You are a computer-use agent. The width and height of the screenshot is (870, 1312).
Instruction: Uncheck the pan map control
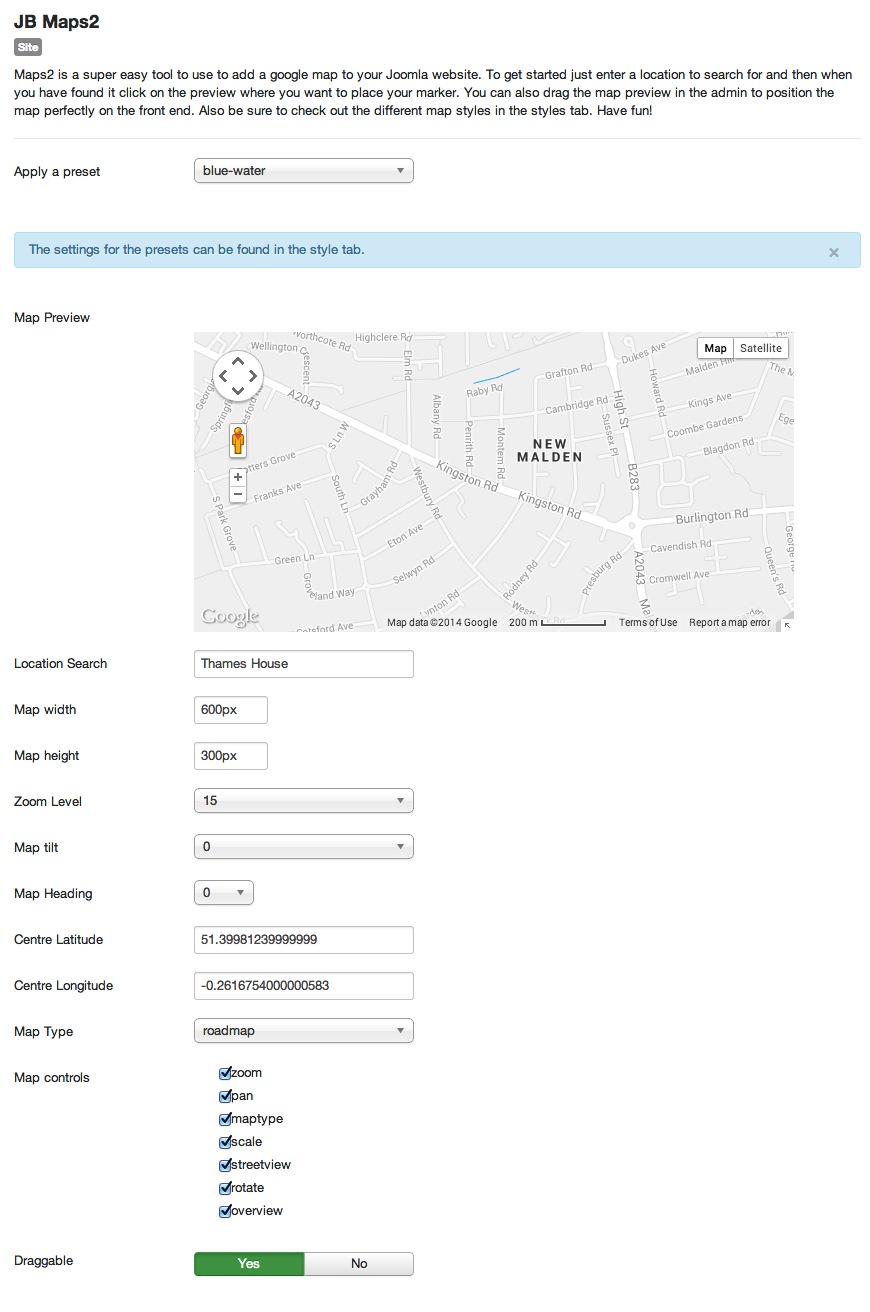click(x=225, y=1096)
